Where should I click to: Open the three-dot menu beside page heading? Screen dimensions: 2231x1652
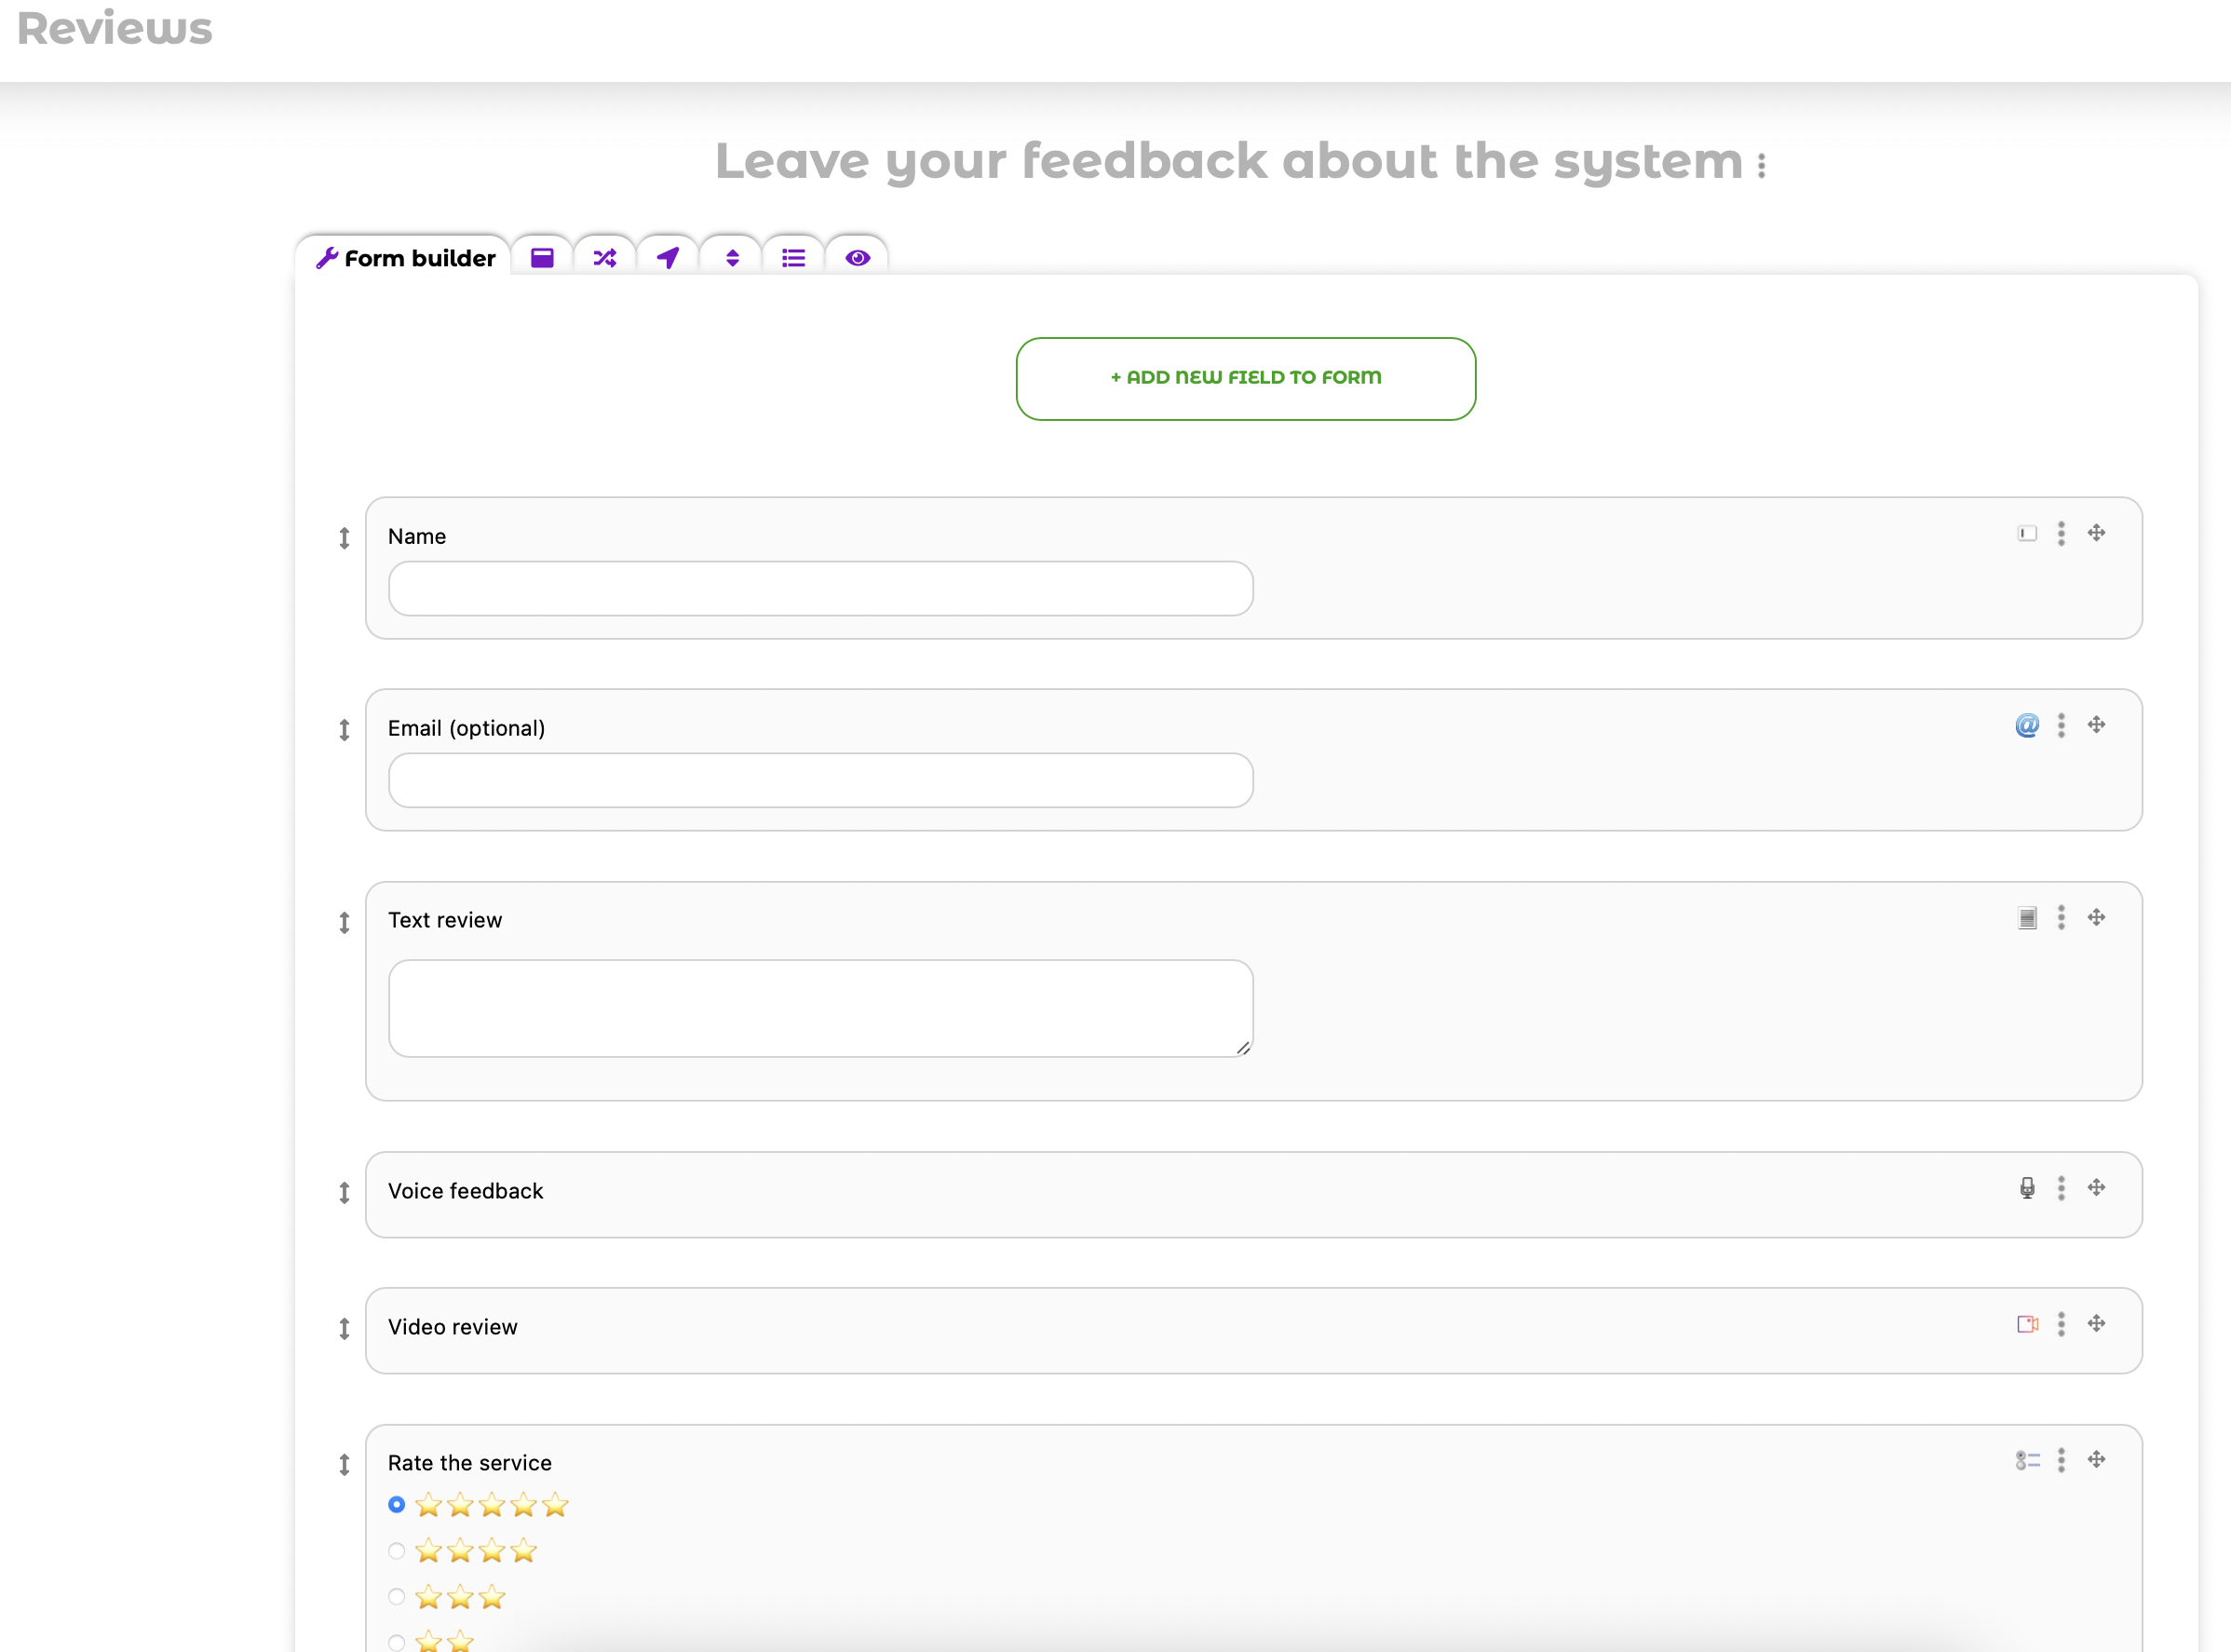(1762, 166)
